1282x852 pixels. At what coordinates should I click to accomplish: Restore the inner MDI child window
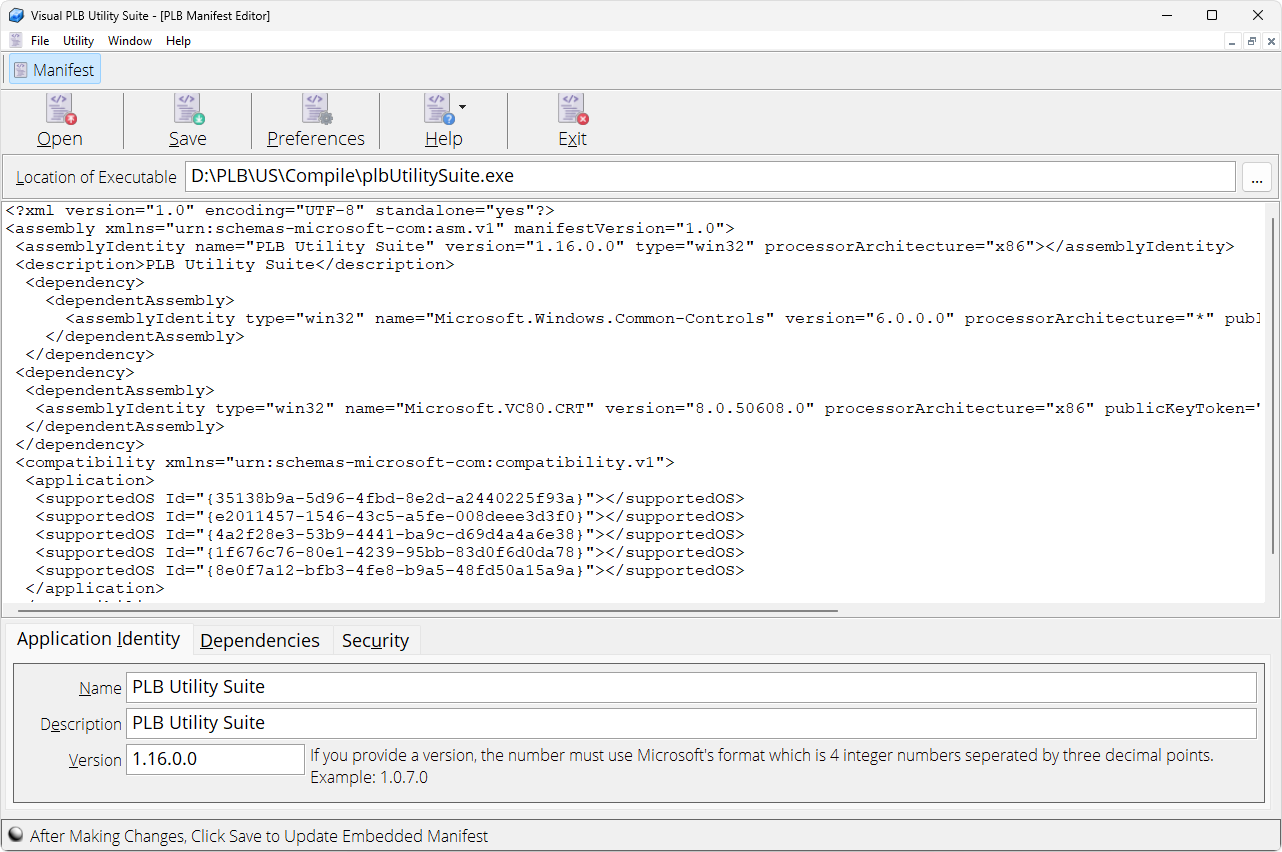pyautogui.click(x=1252, y=41)
